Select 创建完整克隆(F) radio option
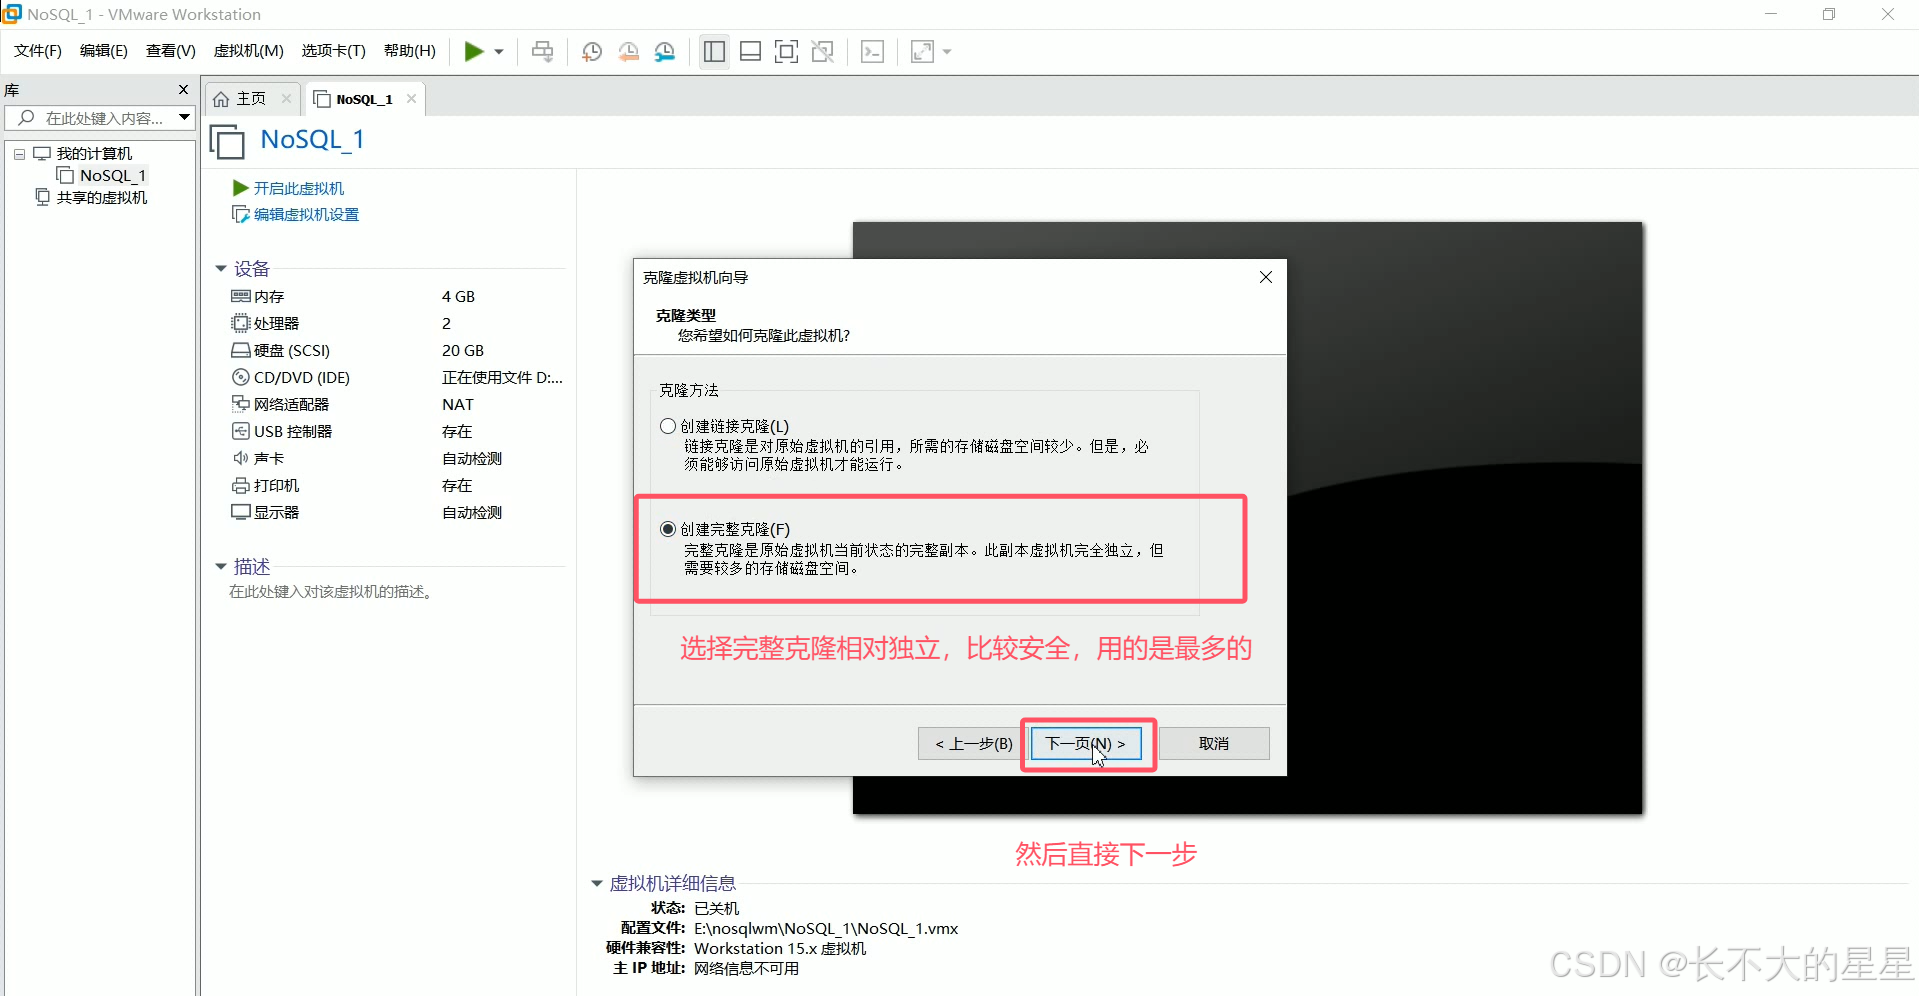1919x996 pixels. (668, 529)
